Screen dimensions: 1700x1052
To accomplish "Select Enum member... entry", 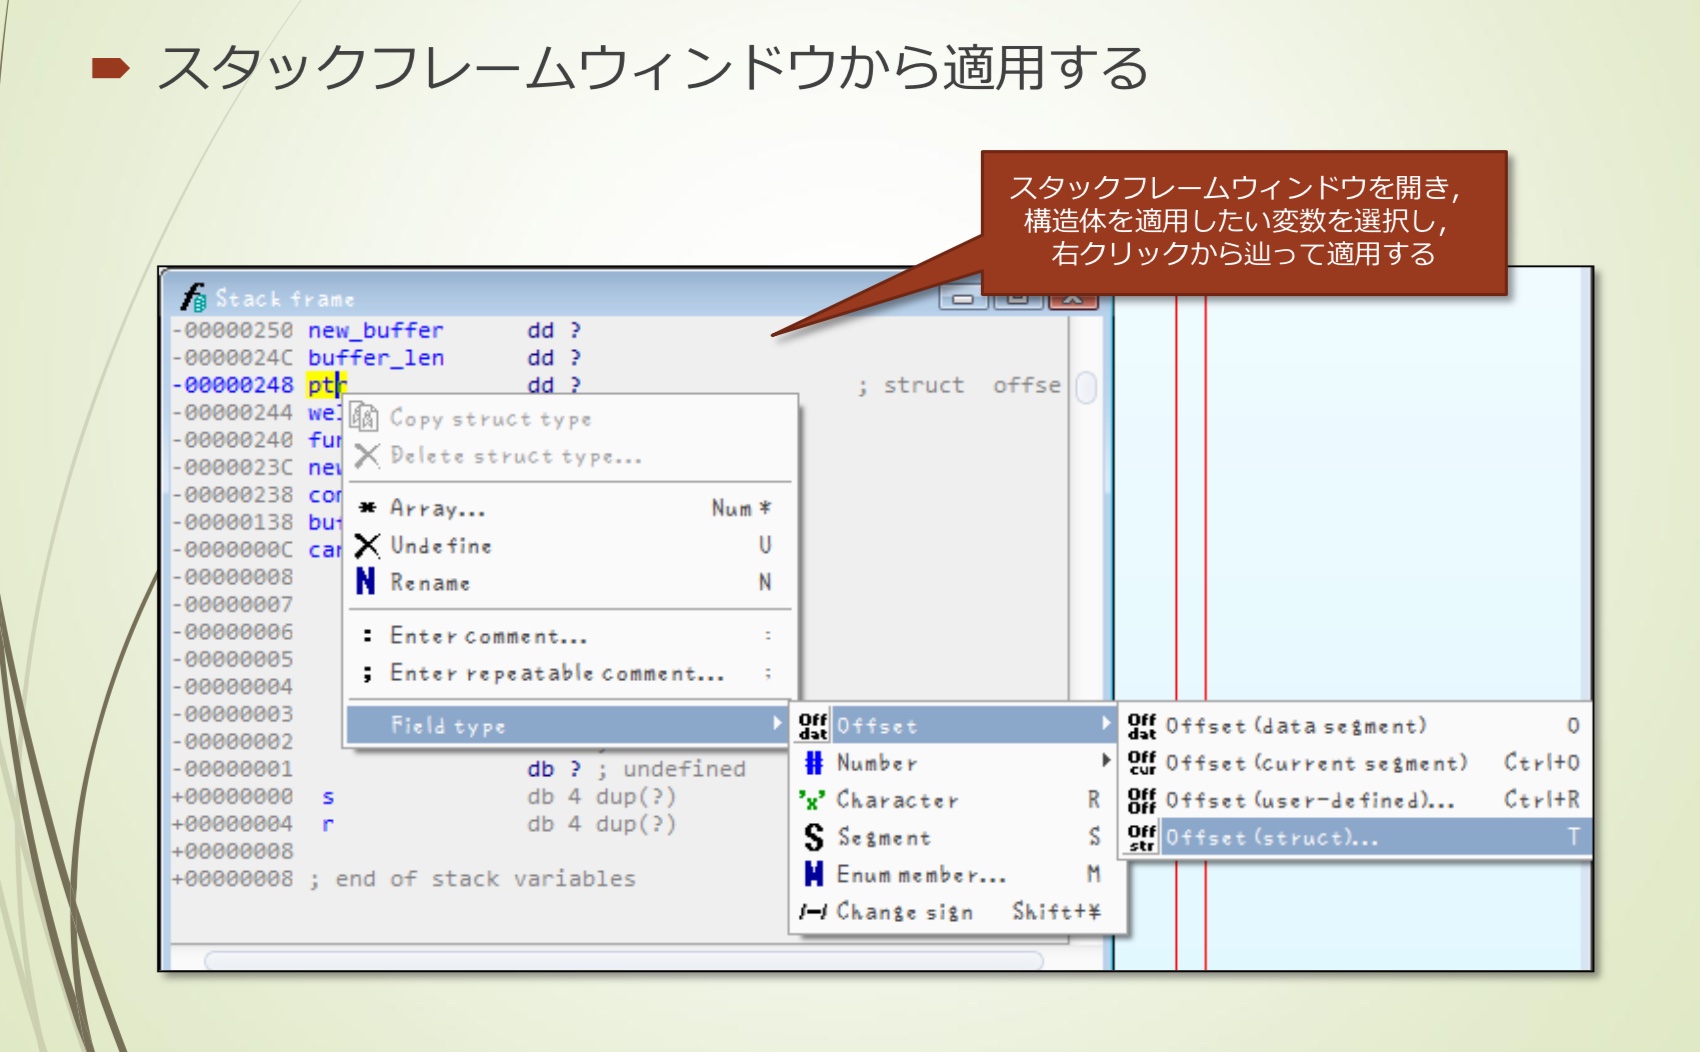I will click(954, 874).
